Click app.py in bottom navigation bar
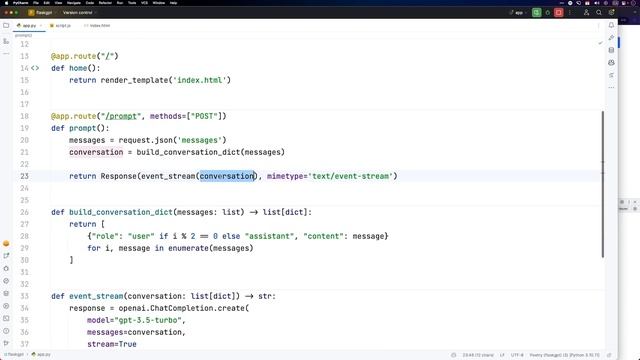This screenshot has width=640, height=360. [41, 355]
